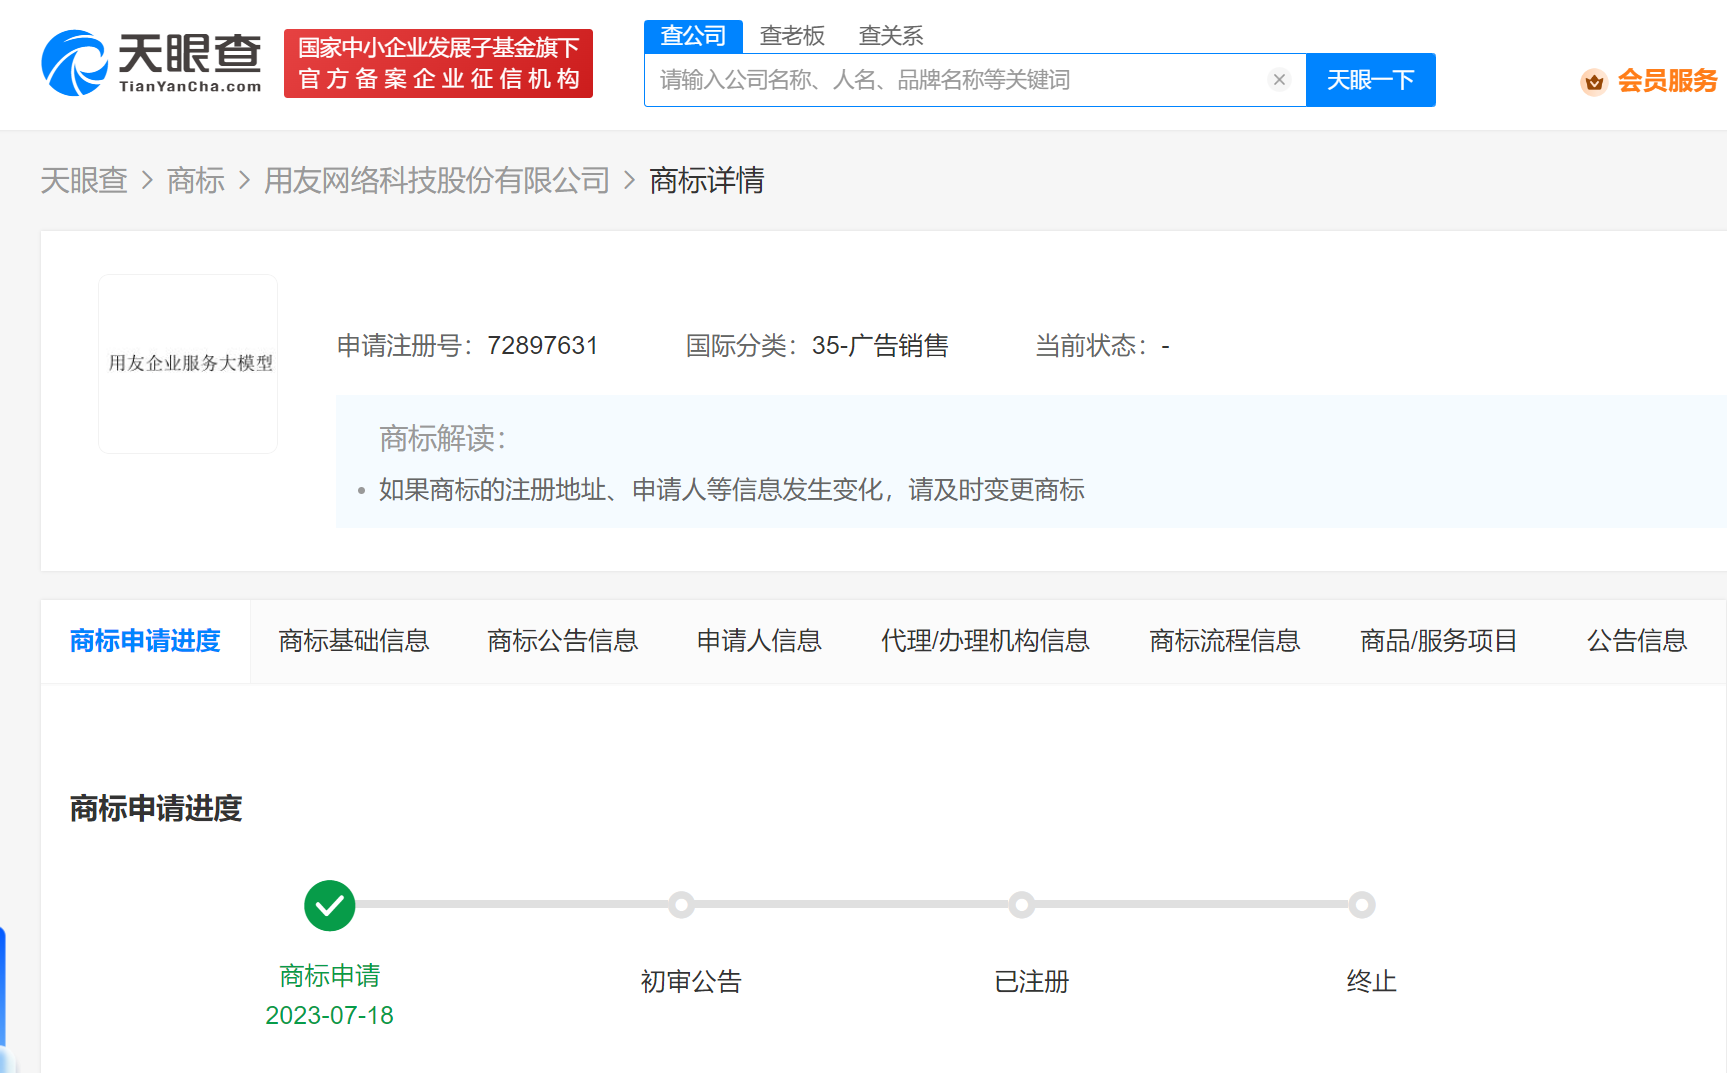Click the 初审公告 step label
The height and width of the screenshot is (1073, 1727).
pyautogui.click(x=691, y=981)
